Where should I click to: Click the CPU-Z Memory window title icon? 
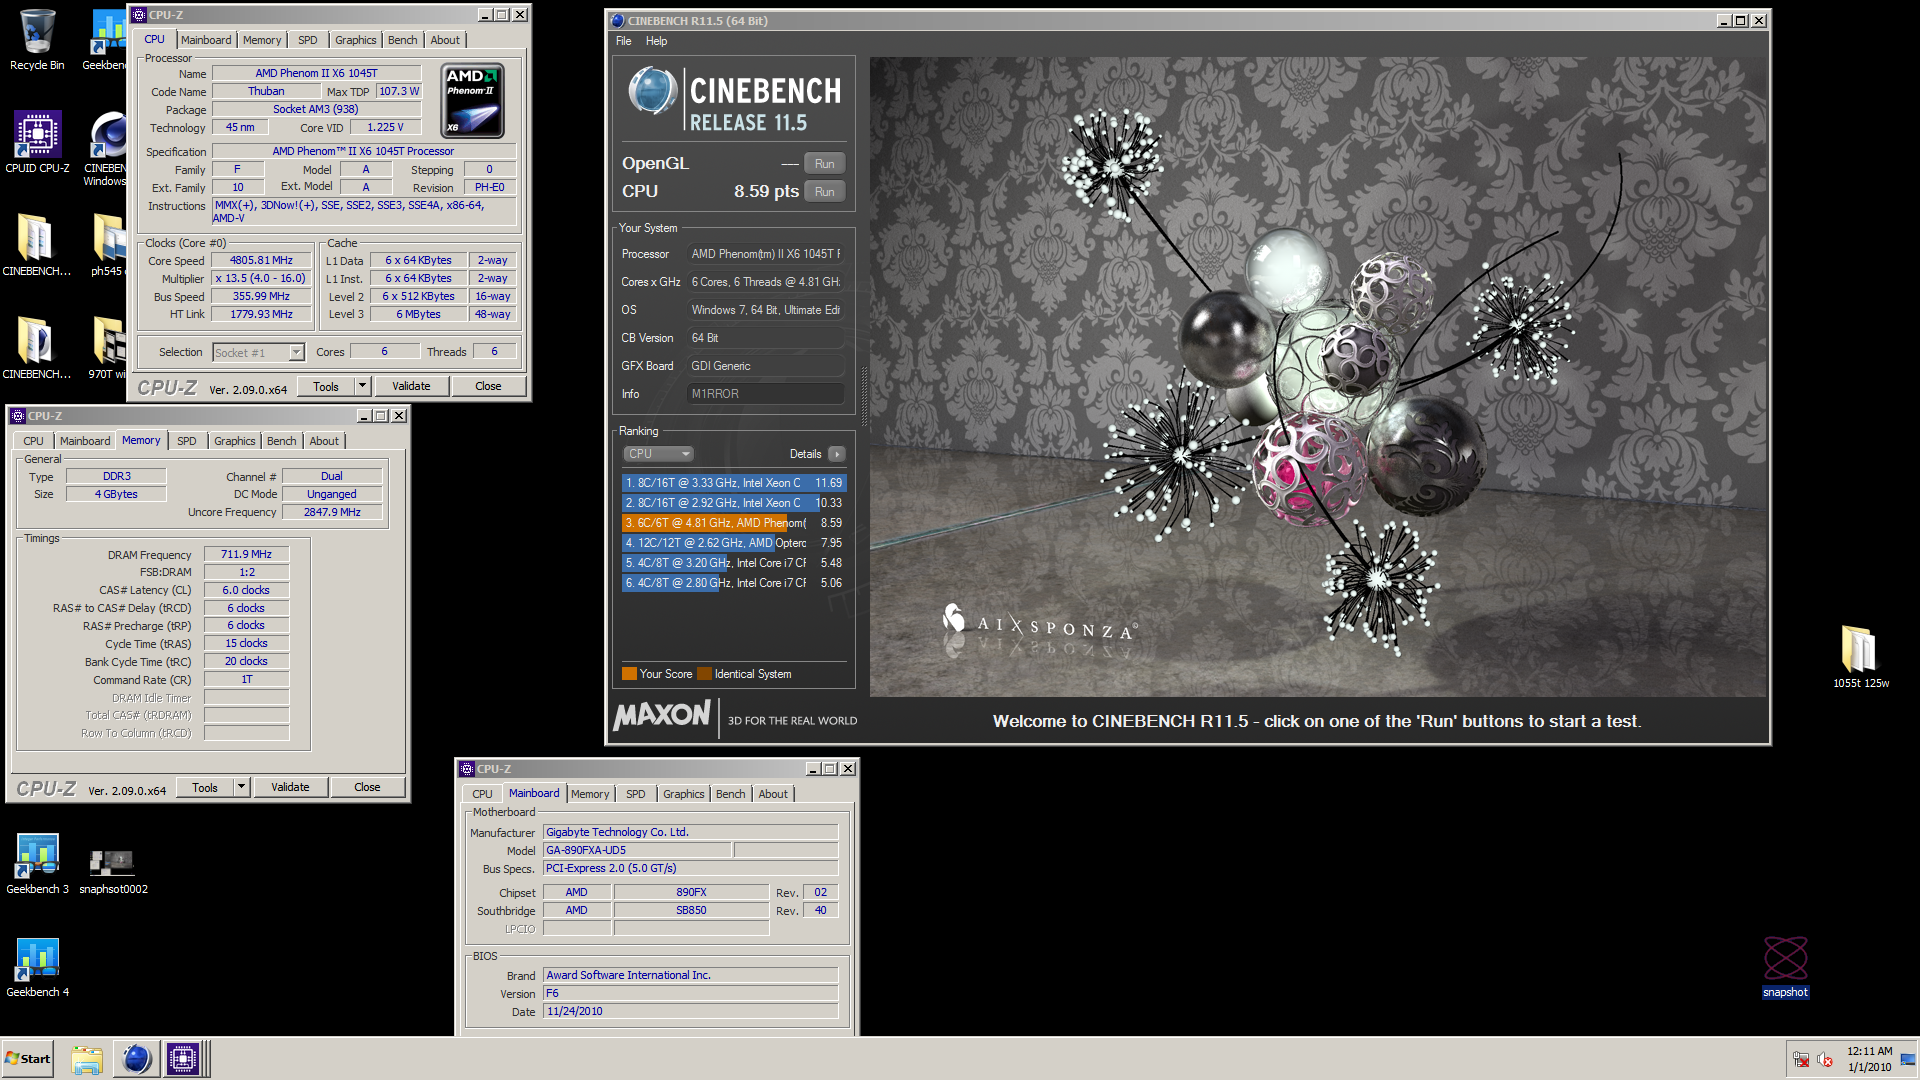(18, 416)
